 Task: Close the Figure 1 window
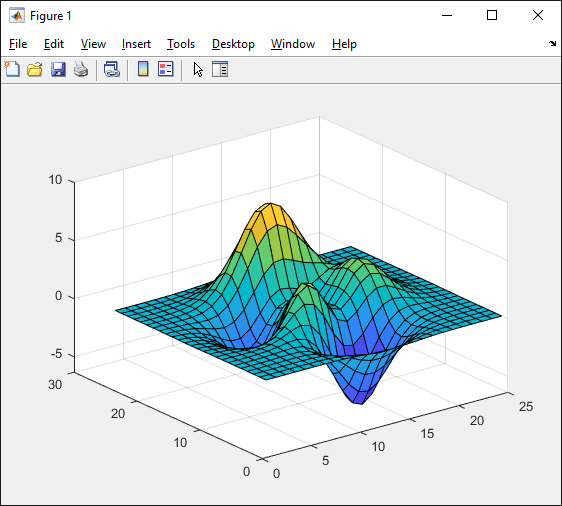(x=538, y=15)
